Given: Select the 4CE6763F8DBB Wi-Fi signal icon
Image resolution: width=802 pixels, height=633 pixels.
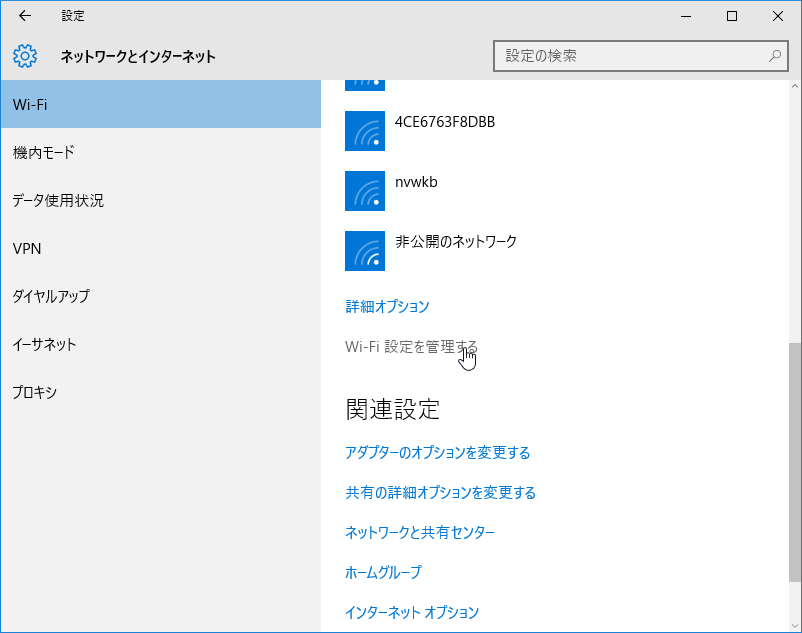Looking at the screenshot, I should [x=365, y=131].
